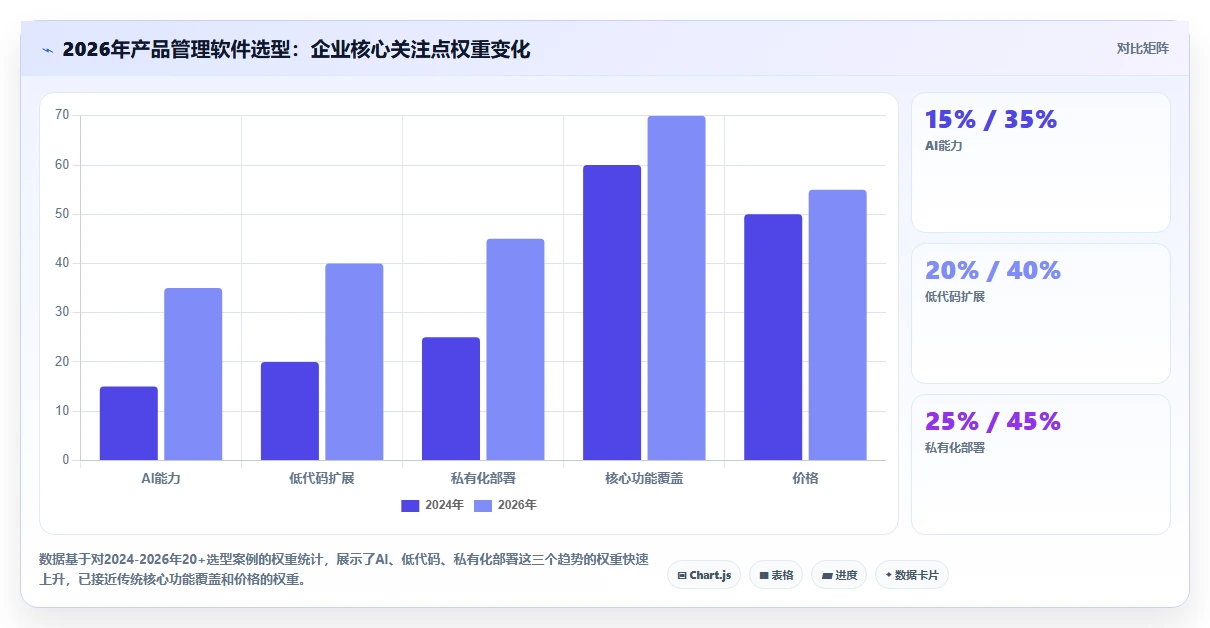Select the Chart.js tag pill
The height and width of the screenshot is (628, 1210).
pos(704,575)
